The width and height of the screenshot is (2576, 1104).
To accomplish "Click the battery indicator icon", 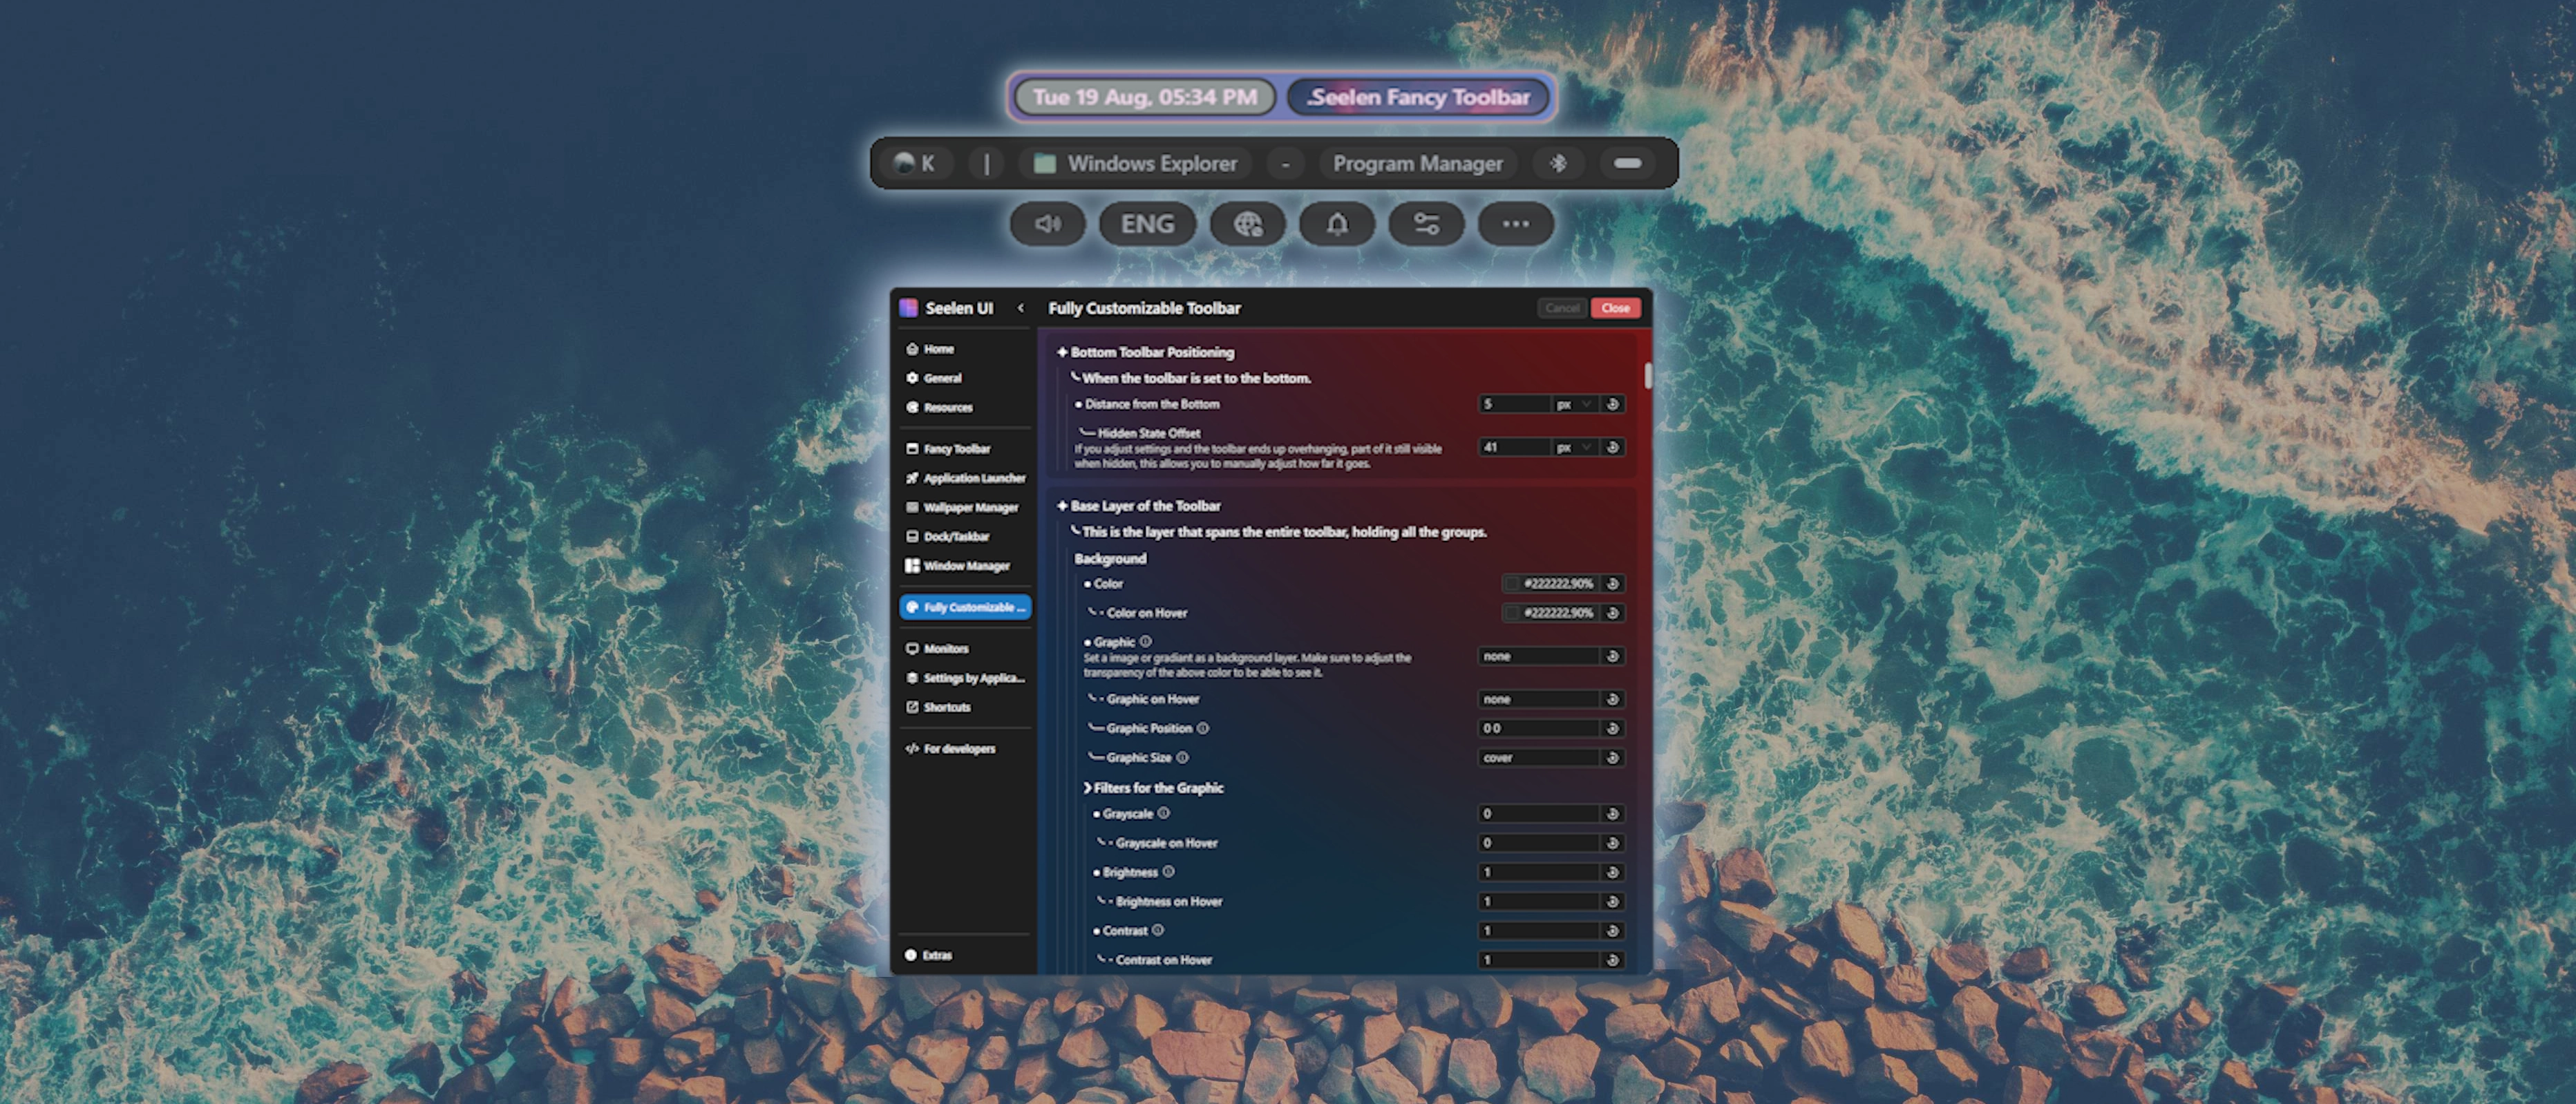I will coord(1627,163).
